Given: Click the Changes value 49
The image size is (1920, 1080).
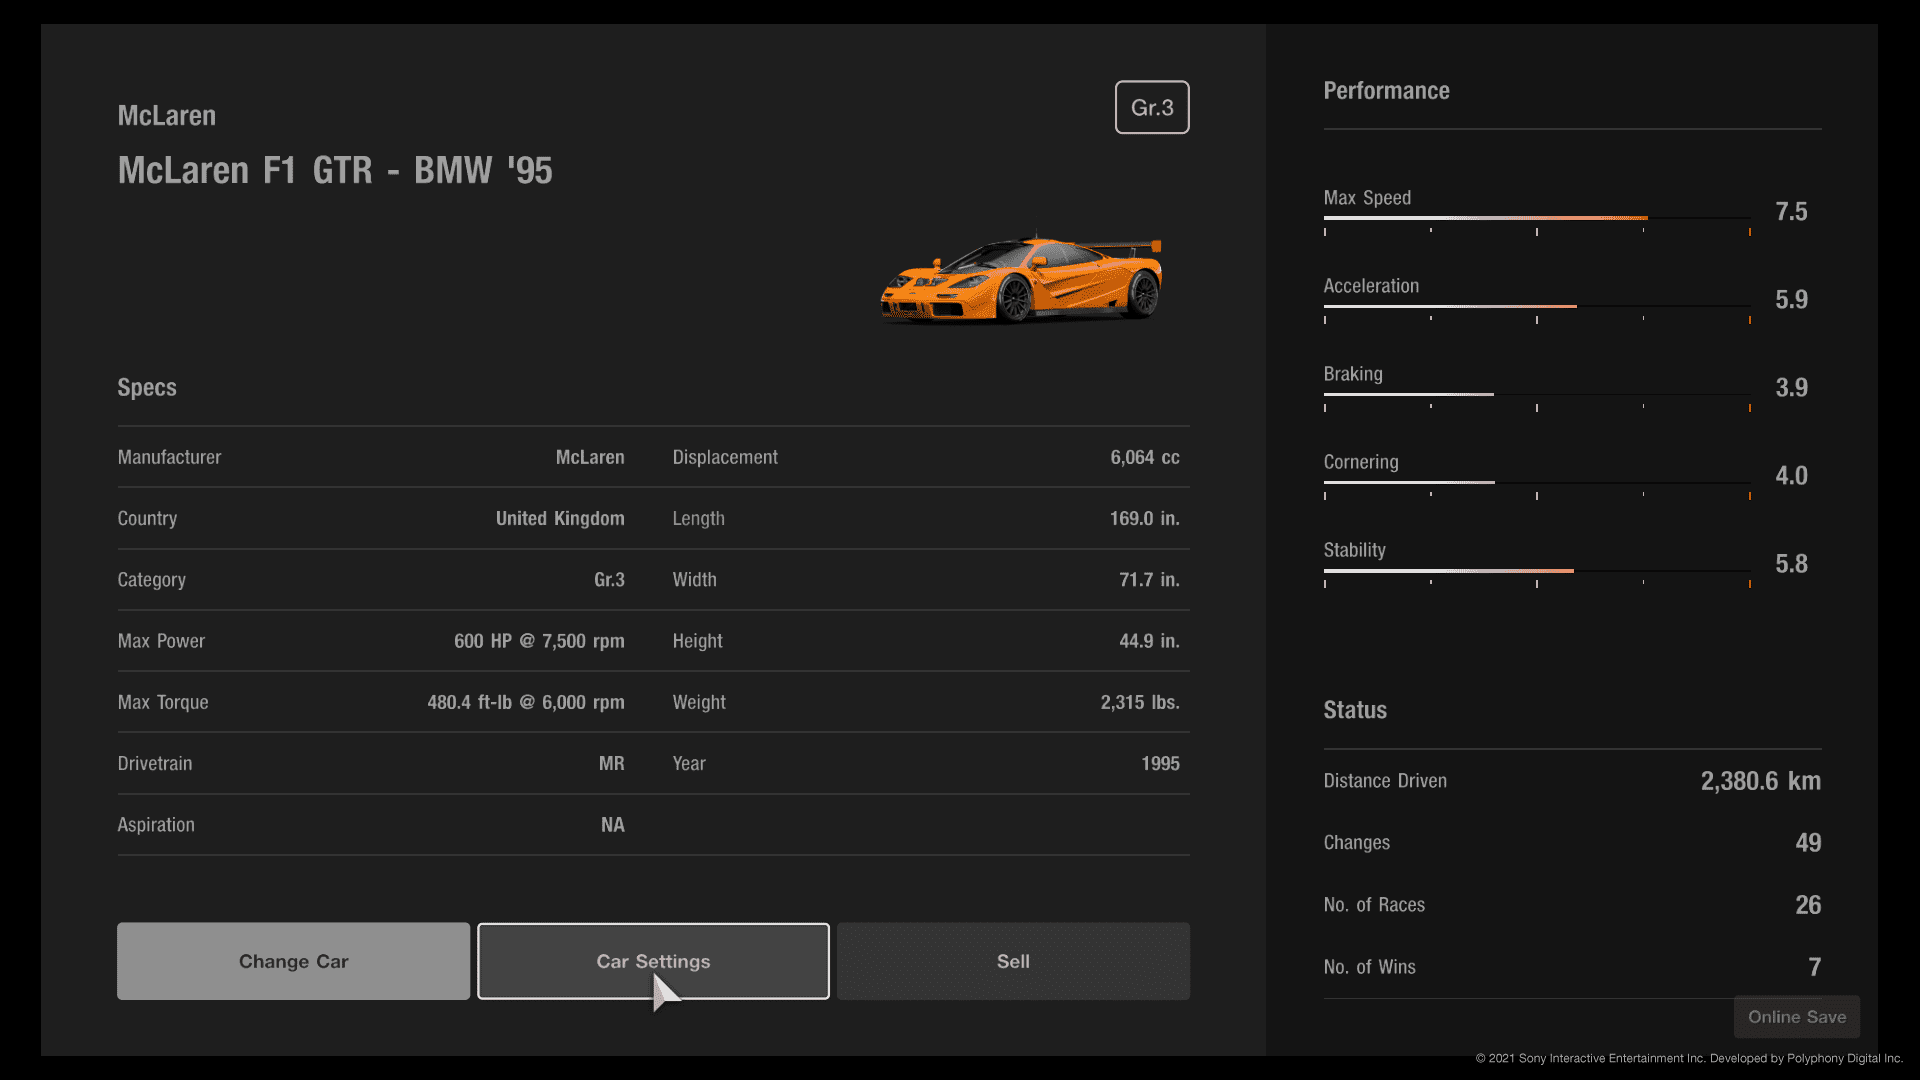Looking at the screenshot, I should coord(1808,843).
